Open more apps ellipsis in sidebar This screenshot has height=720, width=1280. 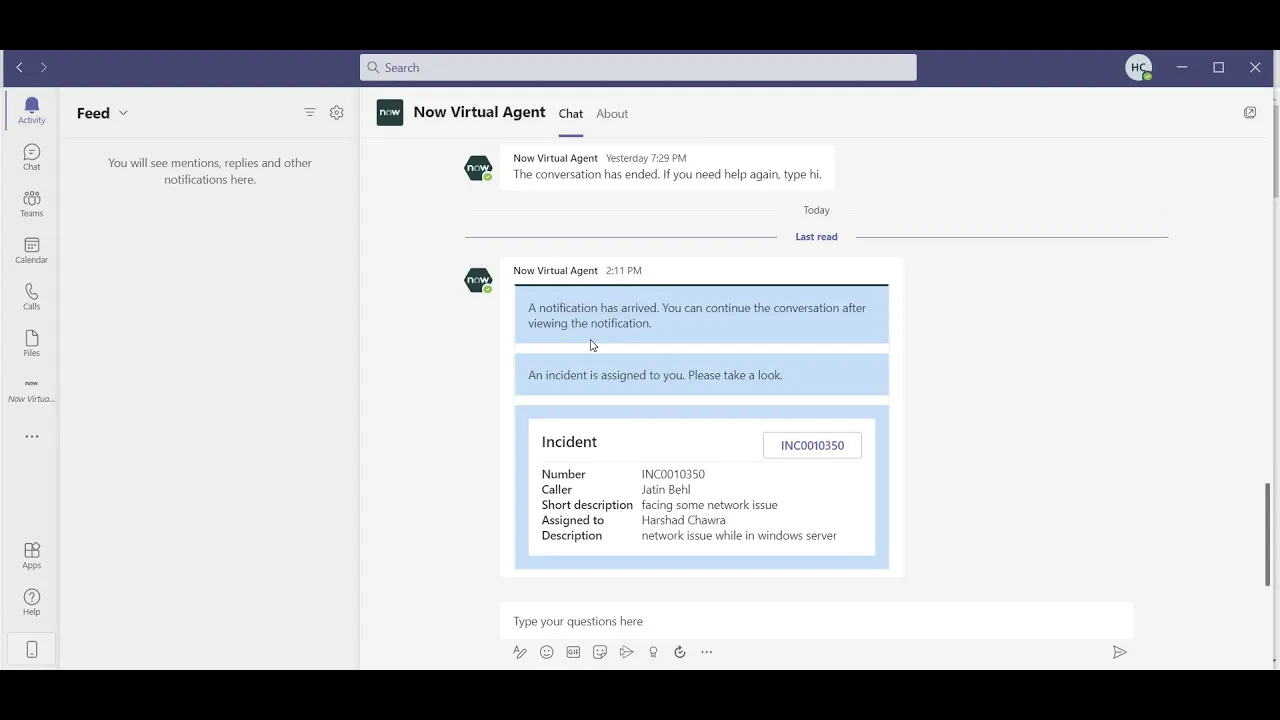(x=32, y=436)
